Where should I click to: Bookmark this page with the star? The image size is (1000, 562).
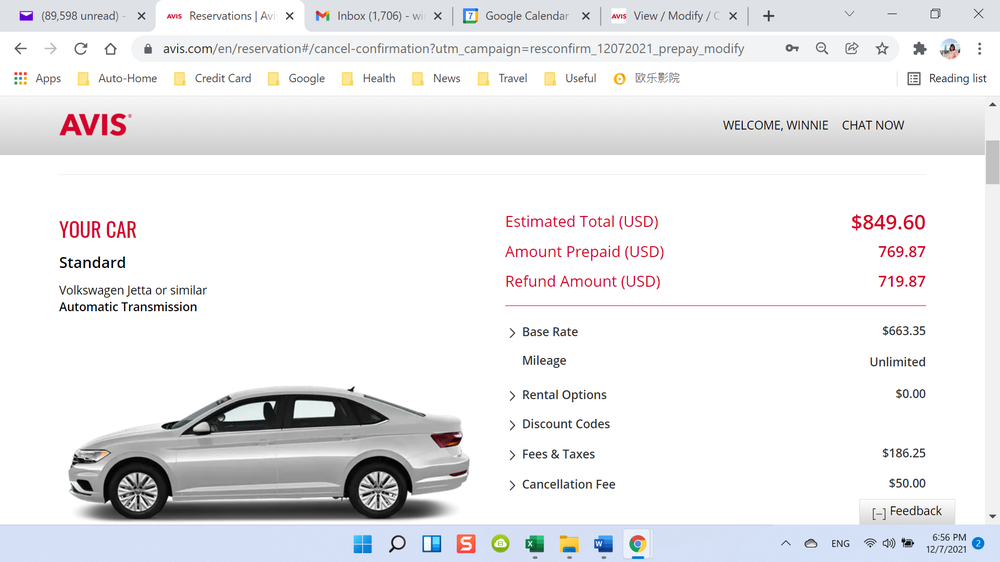[882, 48]
